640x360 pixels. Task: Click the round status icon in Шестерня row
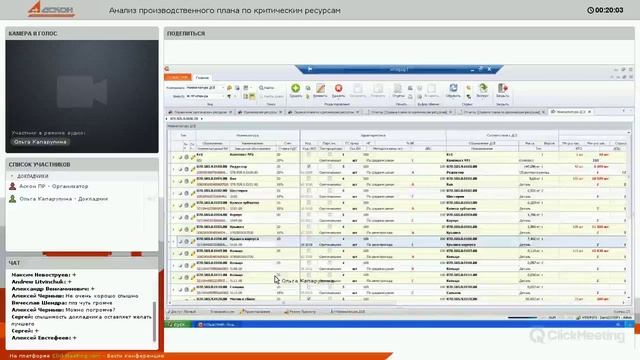pos(180,193)
